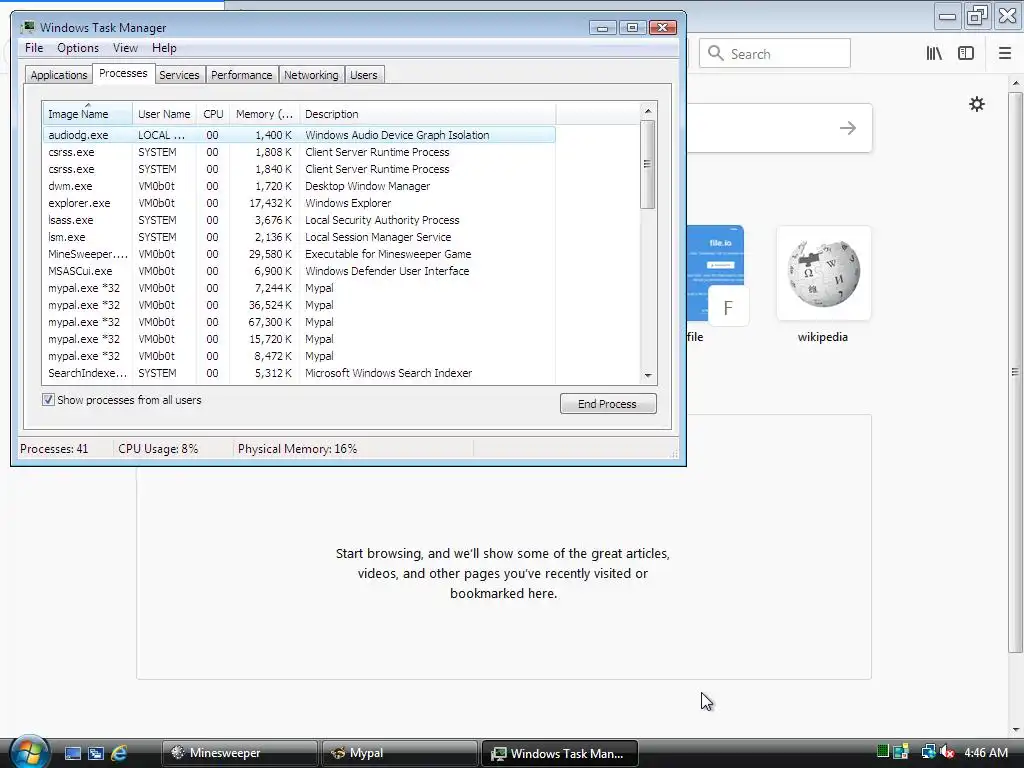The image size is (1024, 768).
Task: Click taskbar clock 4:46 AM
Action: [x=986, y=752]
